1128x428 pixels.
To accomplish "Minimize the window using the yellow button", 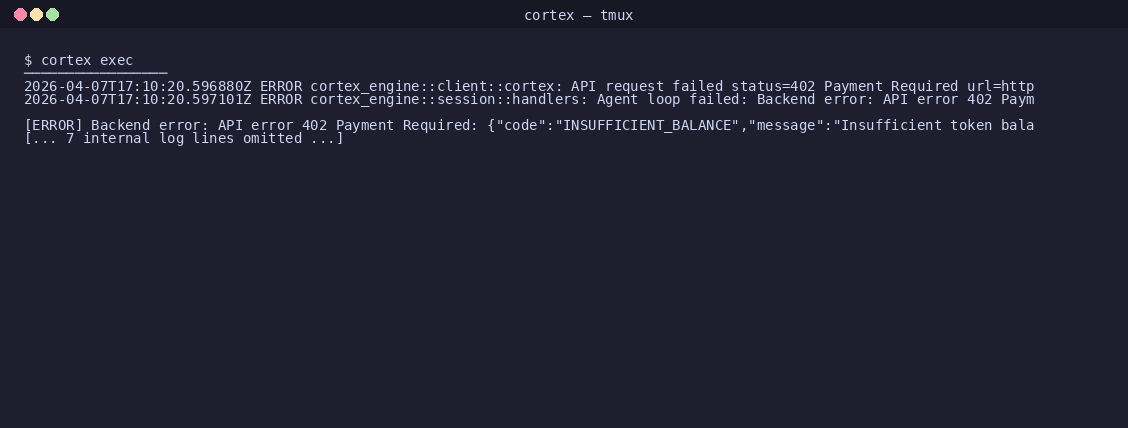I will point(36,14).
